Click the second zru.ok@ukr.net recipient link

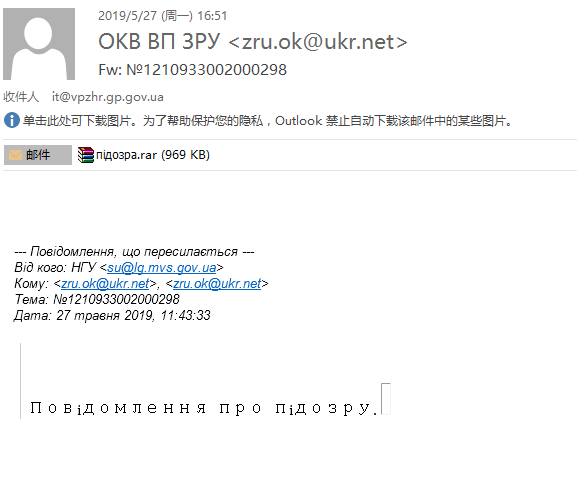point(217,283)
